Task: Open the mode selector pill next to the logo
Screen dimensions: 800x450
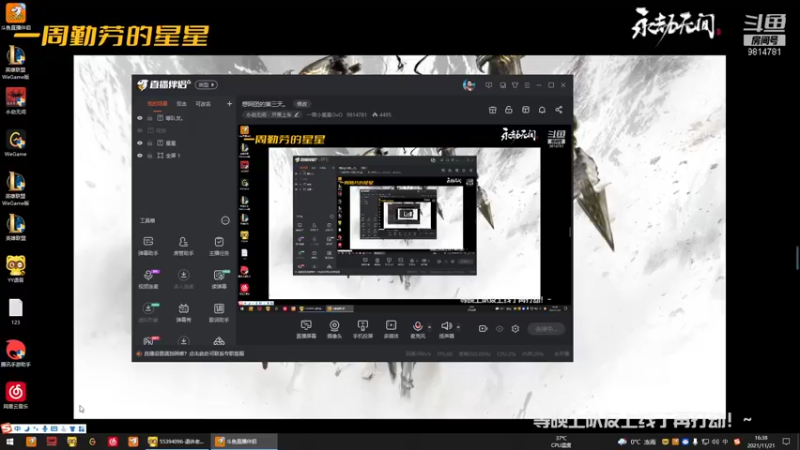Action: tap(206, 85)
